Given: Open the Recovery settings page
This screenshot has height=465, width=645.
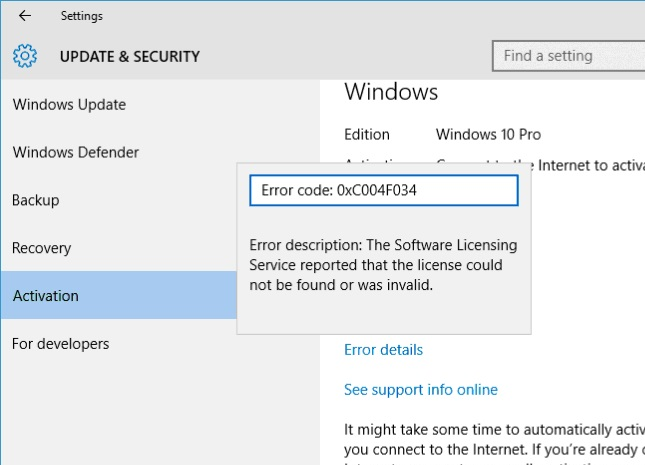Looking at the screenshot, I should 41,248.
